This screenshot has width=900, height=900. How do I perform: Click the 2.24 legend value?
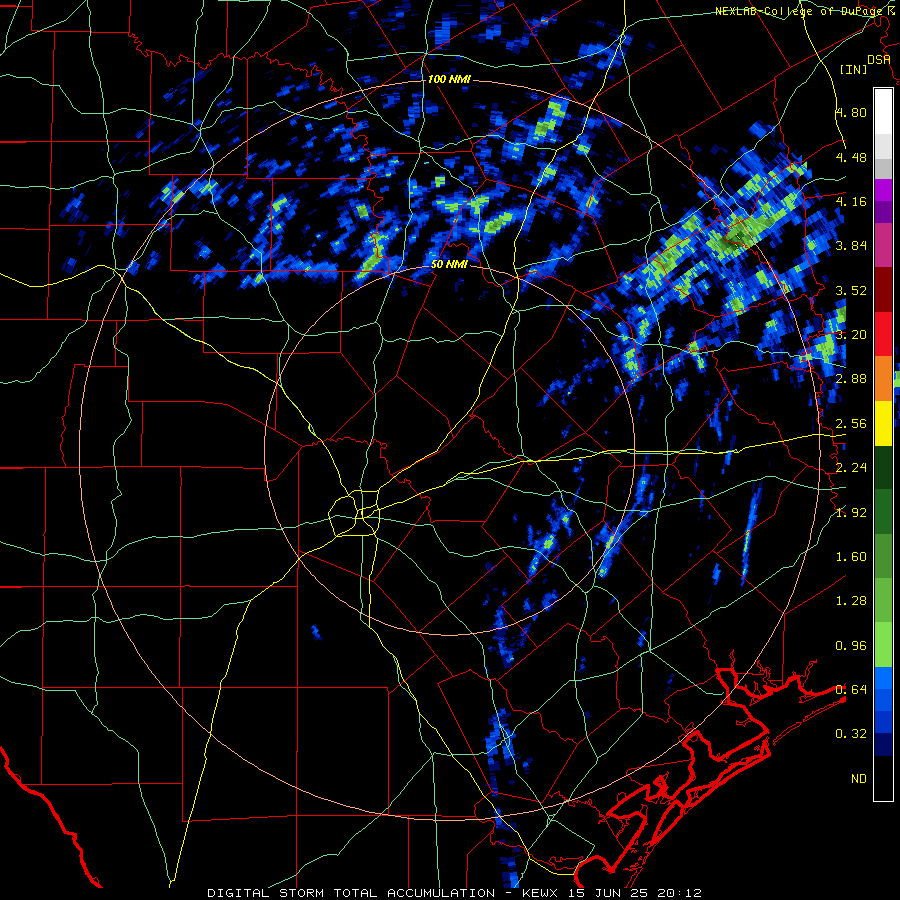click(x=851, y=468)
